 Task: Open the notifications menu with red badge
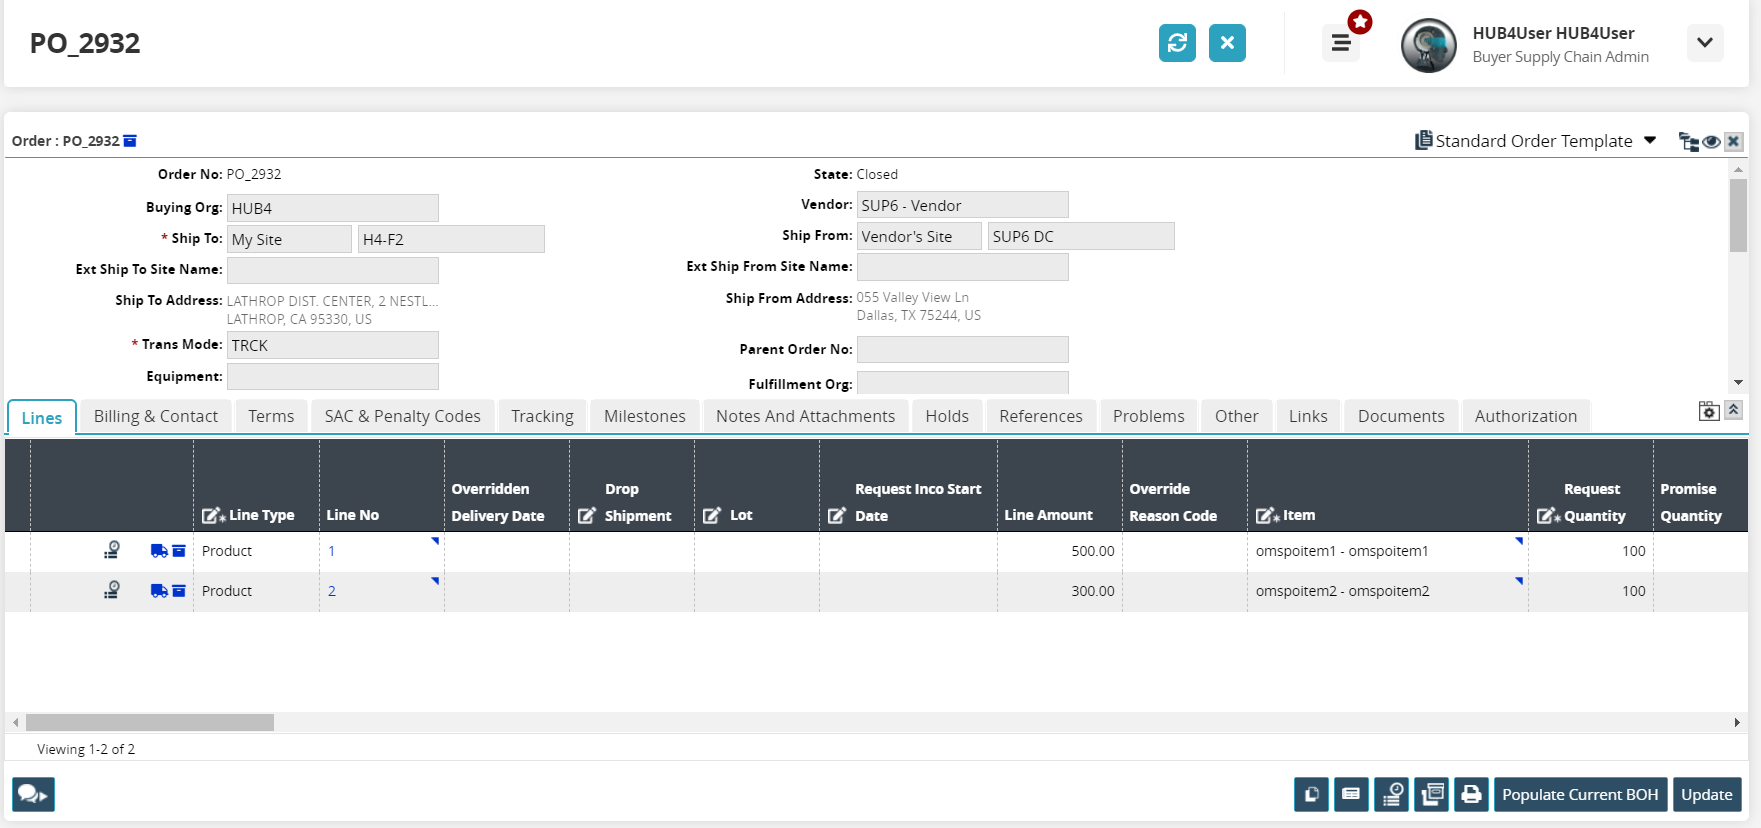(1341, 43)
